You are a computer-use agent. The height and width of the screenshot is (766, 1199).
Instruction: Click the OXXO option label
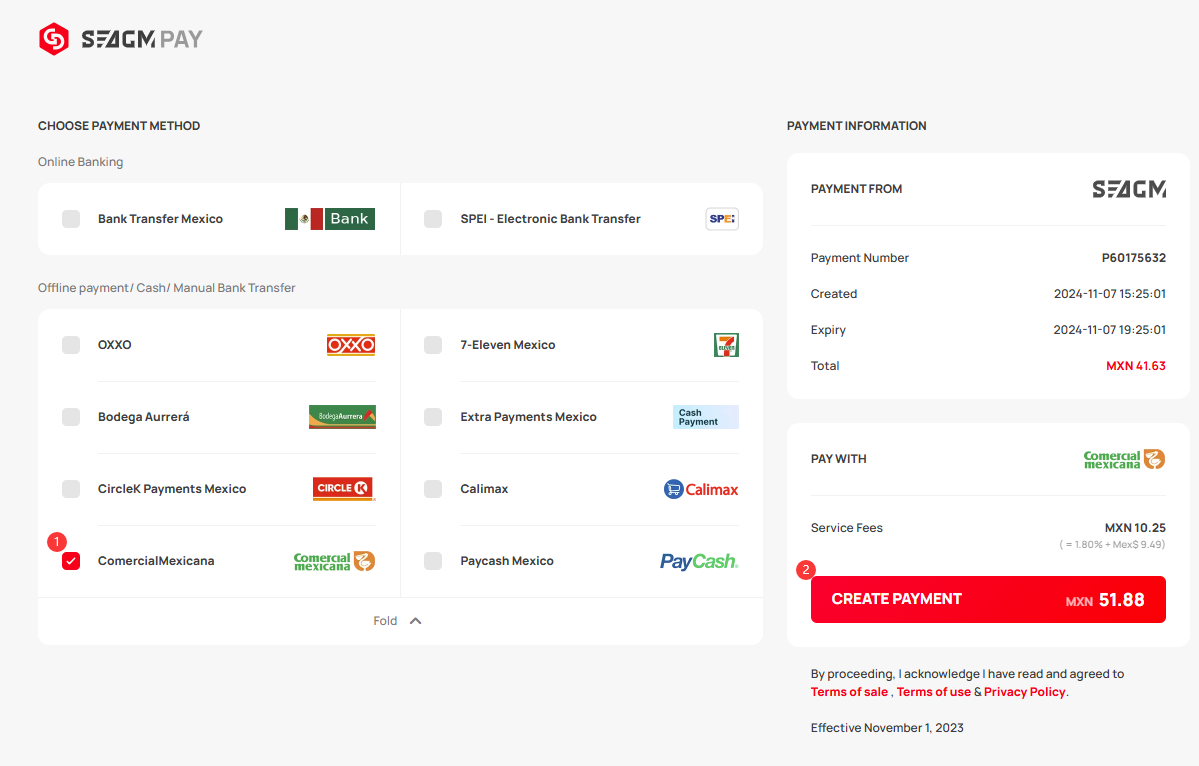click(x=115, y=345)
